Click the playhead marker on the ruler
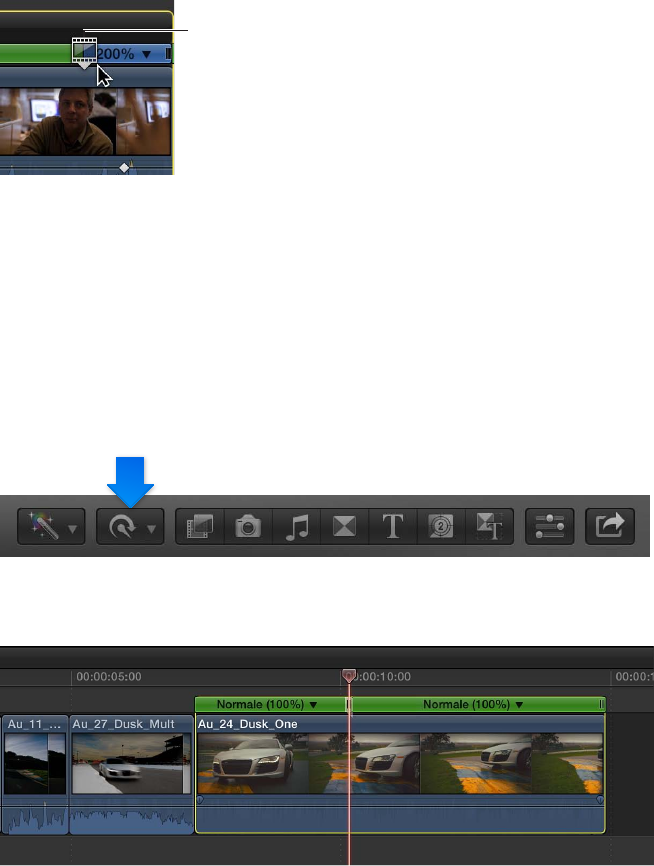 (349, 676)
